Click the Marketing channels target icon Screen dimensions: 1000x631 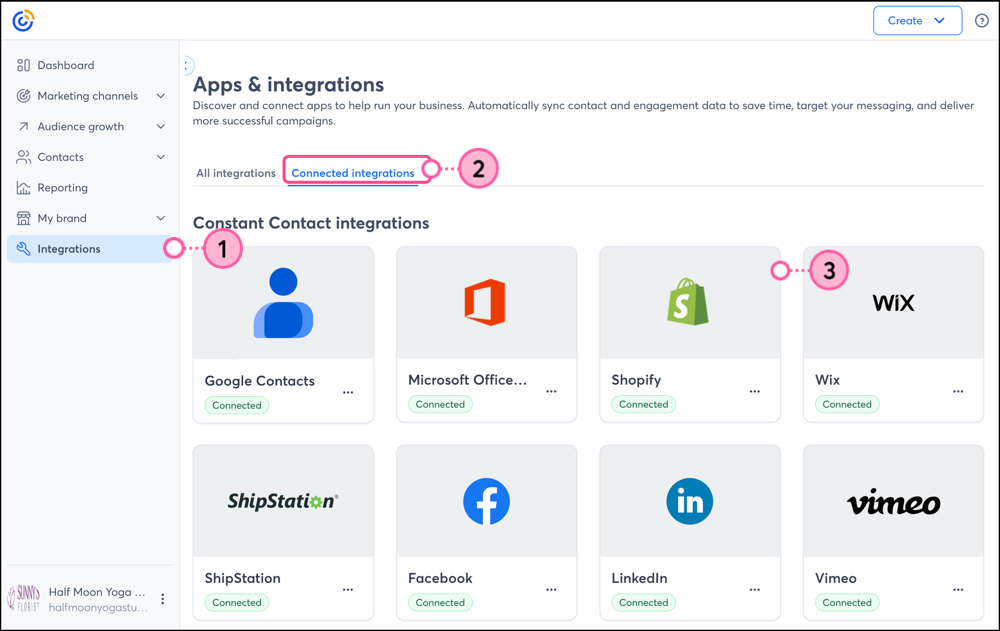24,96
